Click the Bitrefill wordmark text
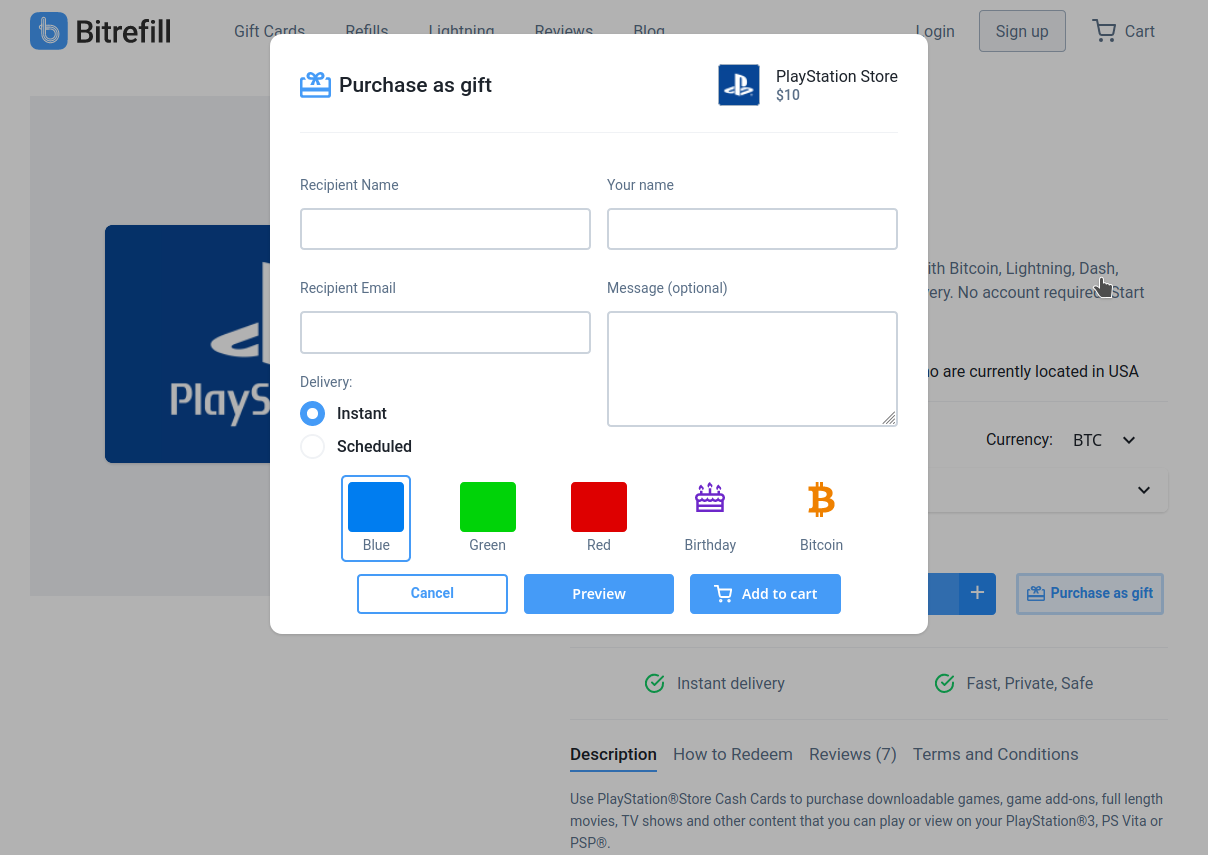The height and width of the screenshot is (855, 1208). tap(123, 31)
